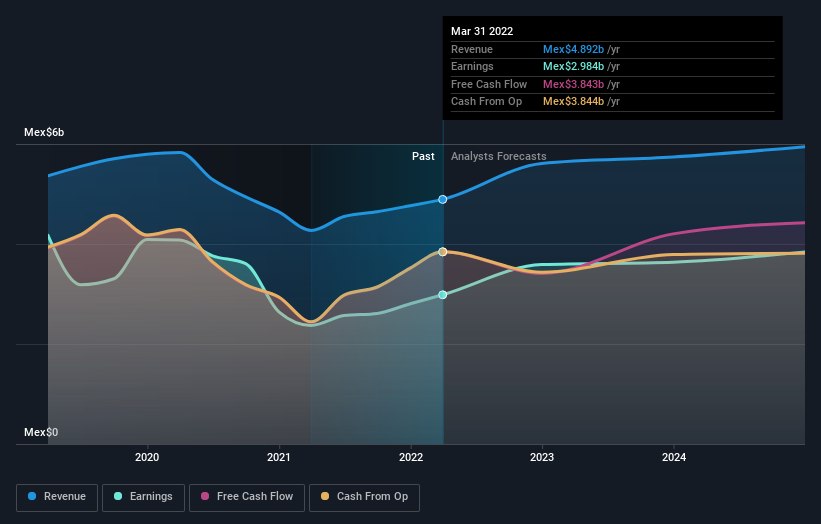Toggle the Cash From Op legend button

364,497
